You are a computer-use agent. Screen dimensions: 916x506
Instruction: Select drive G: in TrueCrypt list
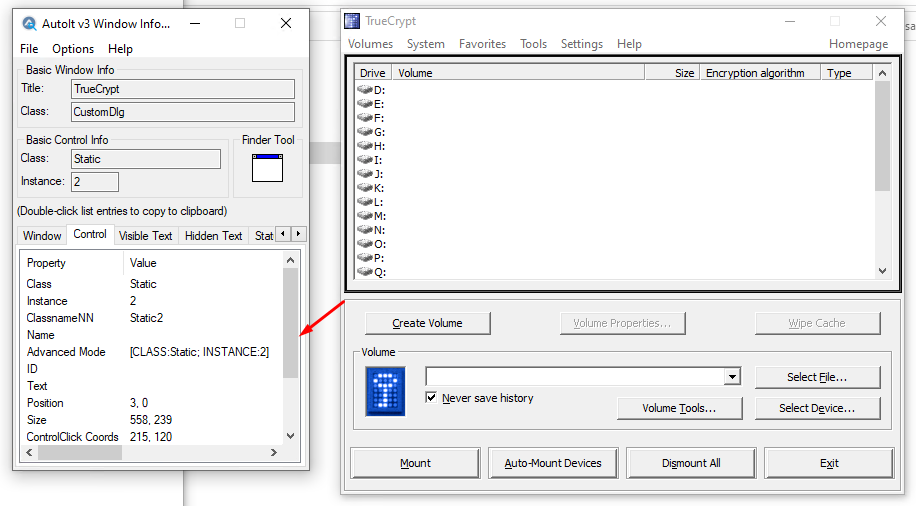[x=372, y=132]
